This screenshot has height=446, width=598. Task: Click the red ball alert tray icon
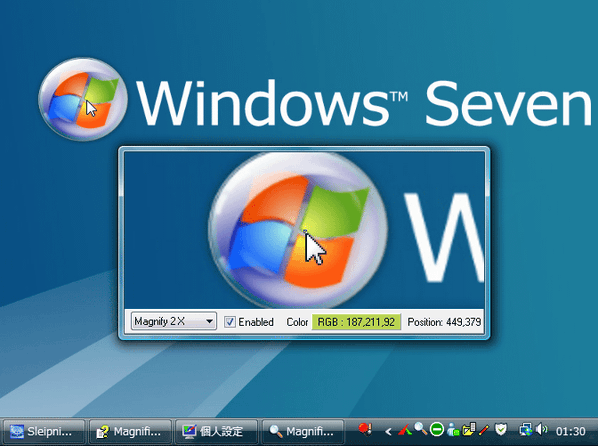pyautogui.click(x=365, y=429)
